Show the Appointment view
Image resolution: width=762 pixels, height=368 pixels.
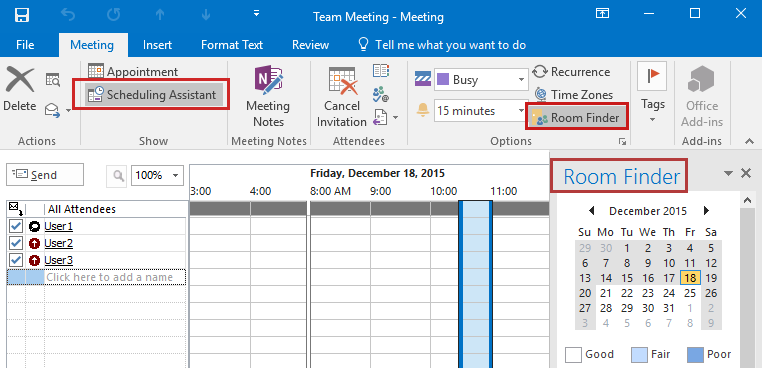click(x=133, y=72)
